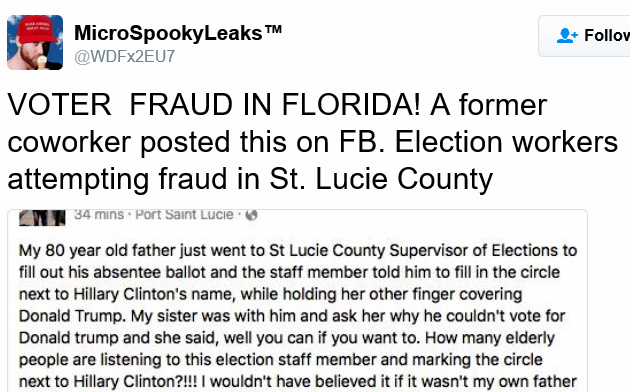Click the Follow button
This screenshot has height=392, width=630.
[585, 36]
